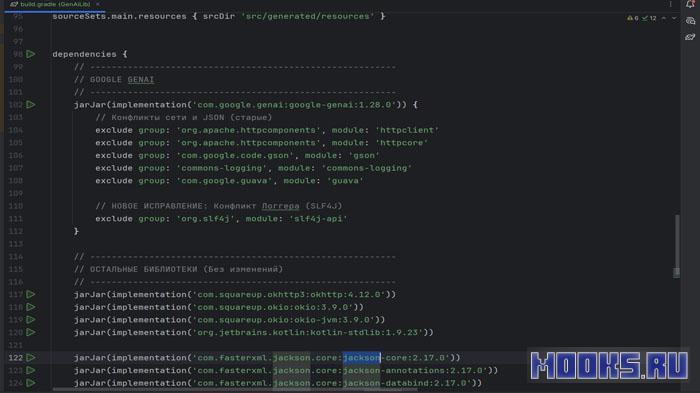The height and width of the screenshot is (393, 700).
Task: Open the Gradle elephant tool window
Action: coord(690,37)
